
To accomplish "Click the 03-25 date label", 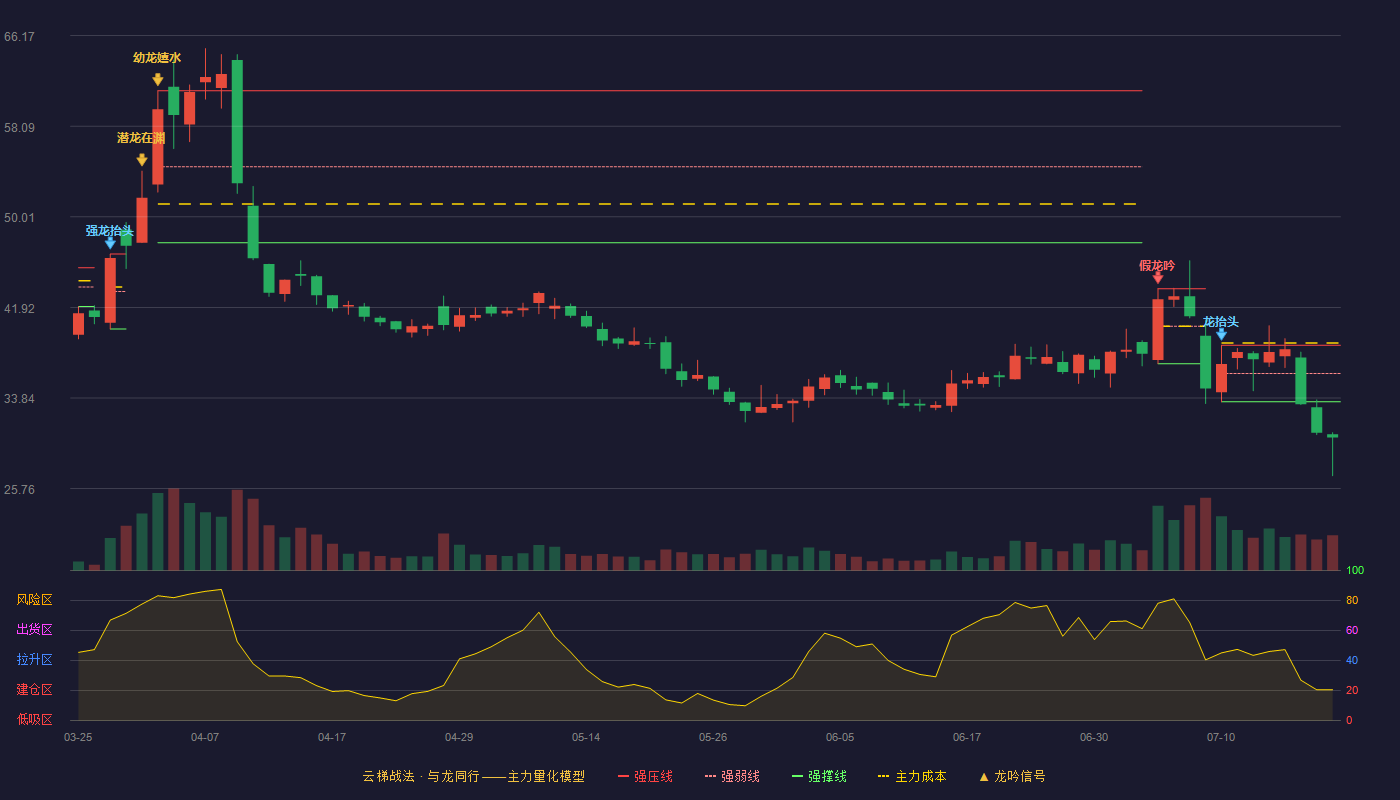I will coord(78,737).
